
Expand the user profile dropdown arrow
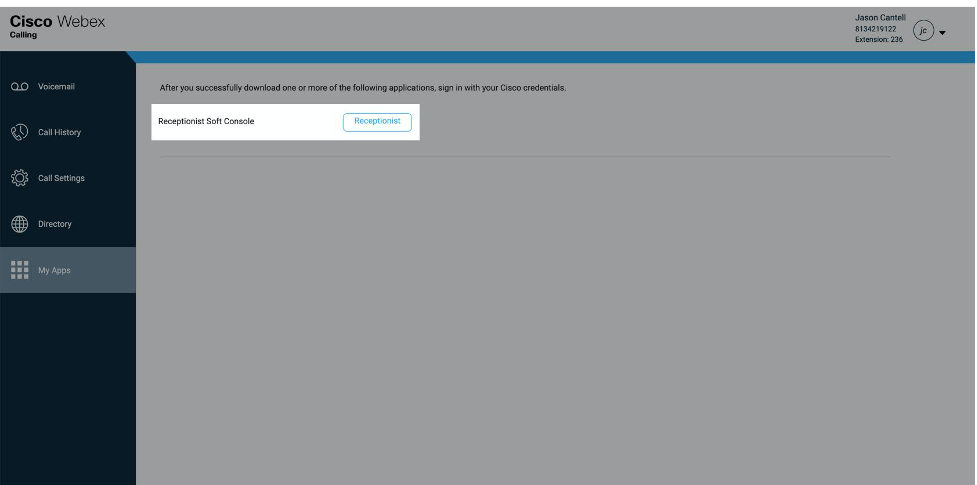[942, 33]
